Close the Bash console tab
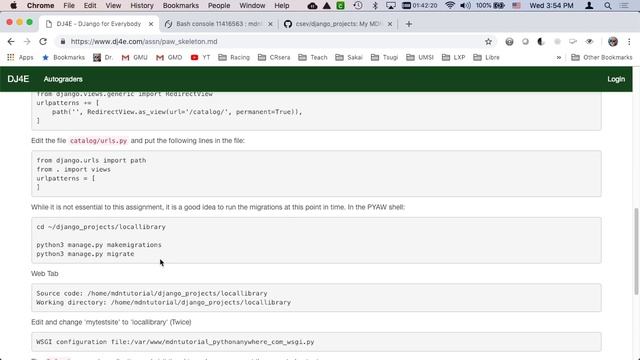Screen dimensions: 640x360 coord(270,24)
